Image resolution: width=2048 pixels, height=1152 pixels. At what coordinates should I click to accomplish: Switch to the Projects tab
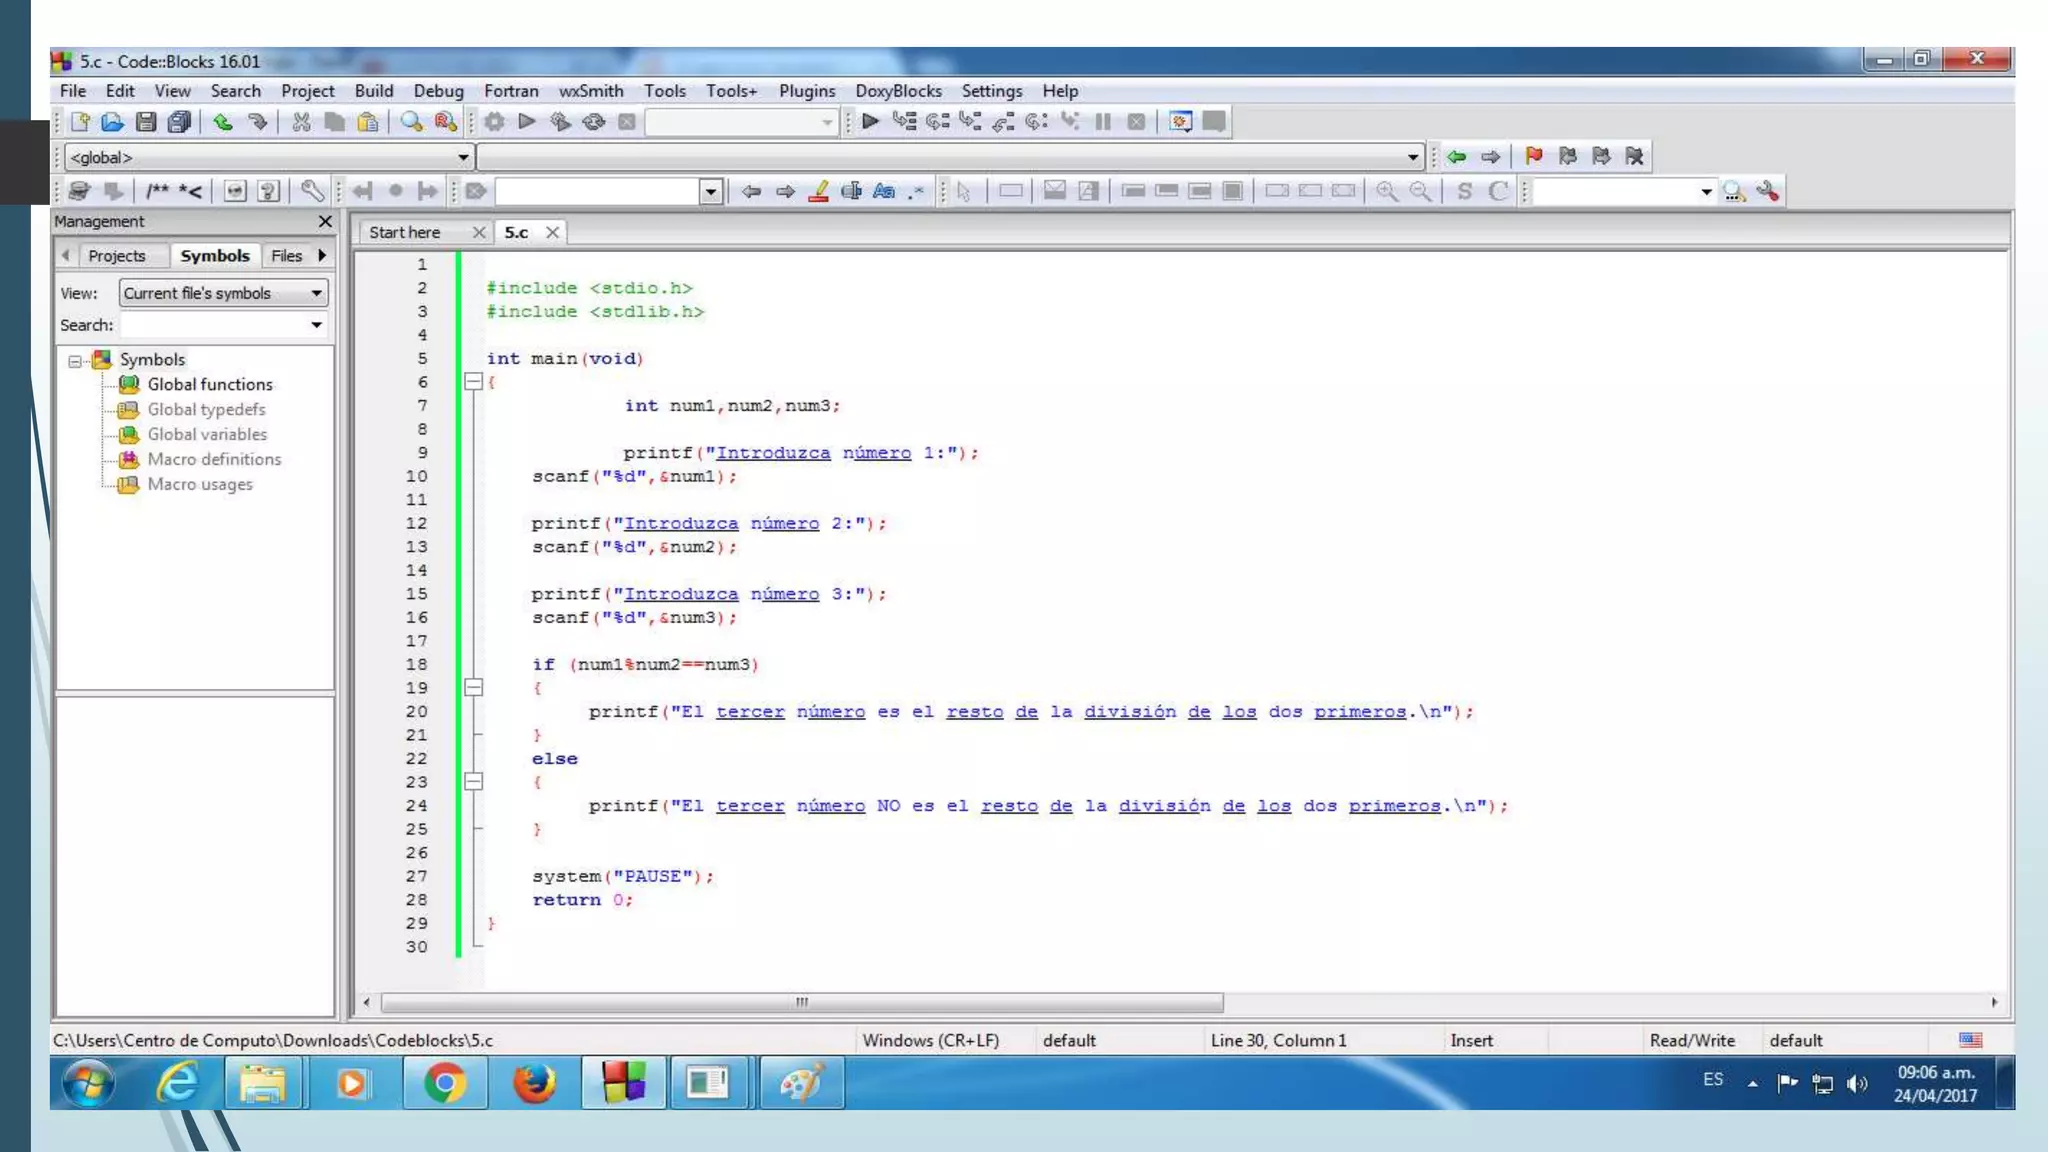point(116,256)
